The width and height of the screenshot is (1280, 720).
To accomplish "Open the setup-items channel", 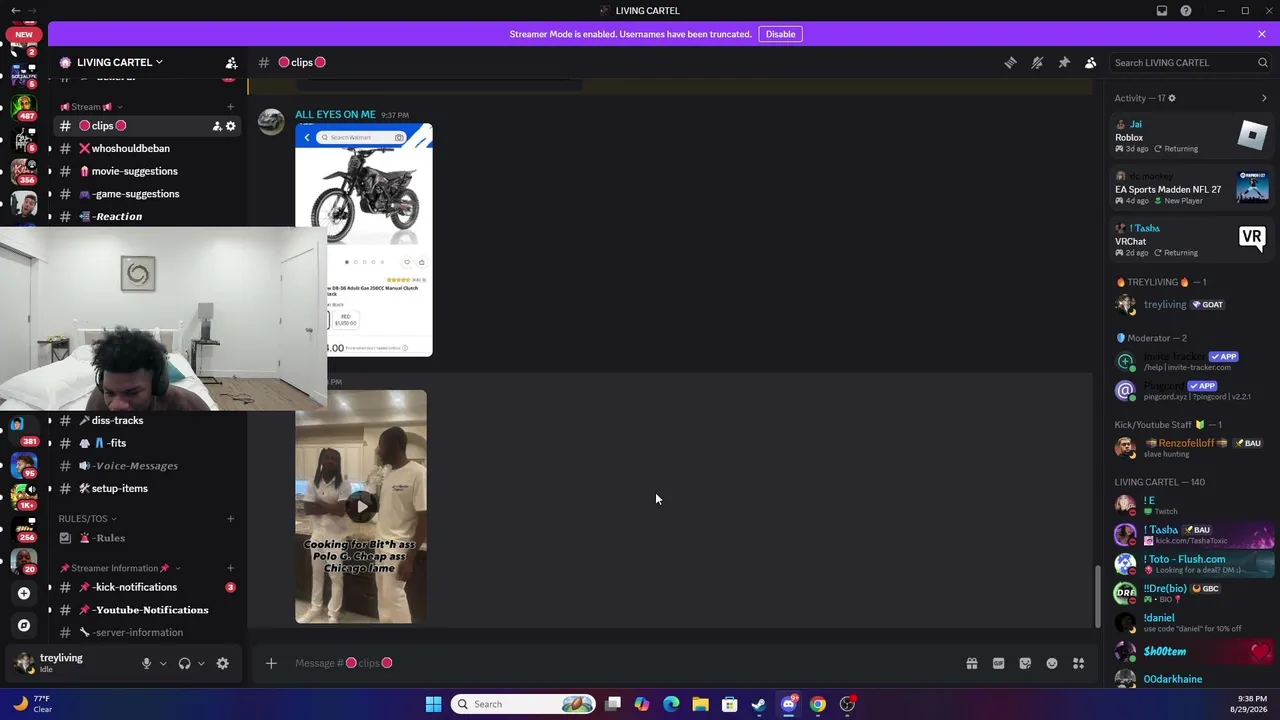I will [146, 488].
